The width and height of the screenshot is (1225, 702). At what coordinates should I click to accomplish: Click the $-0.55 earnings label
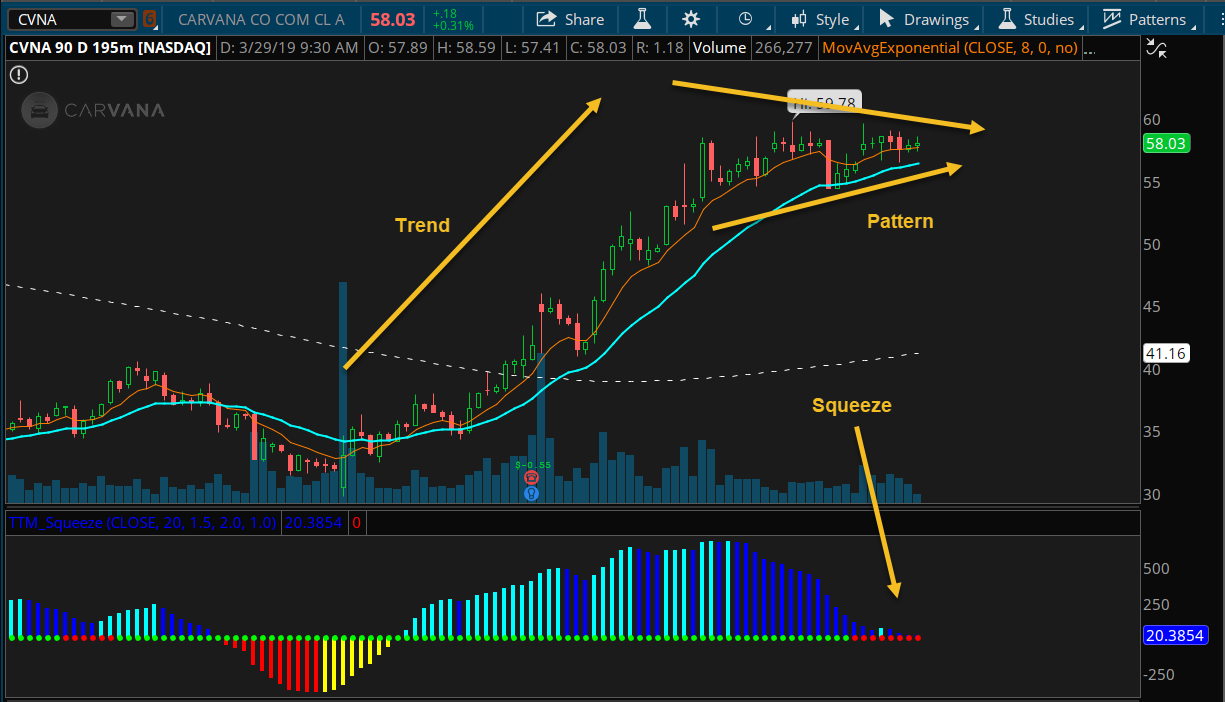531,464
